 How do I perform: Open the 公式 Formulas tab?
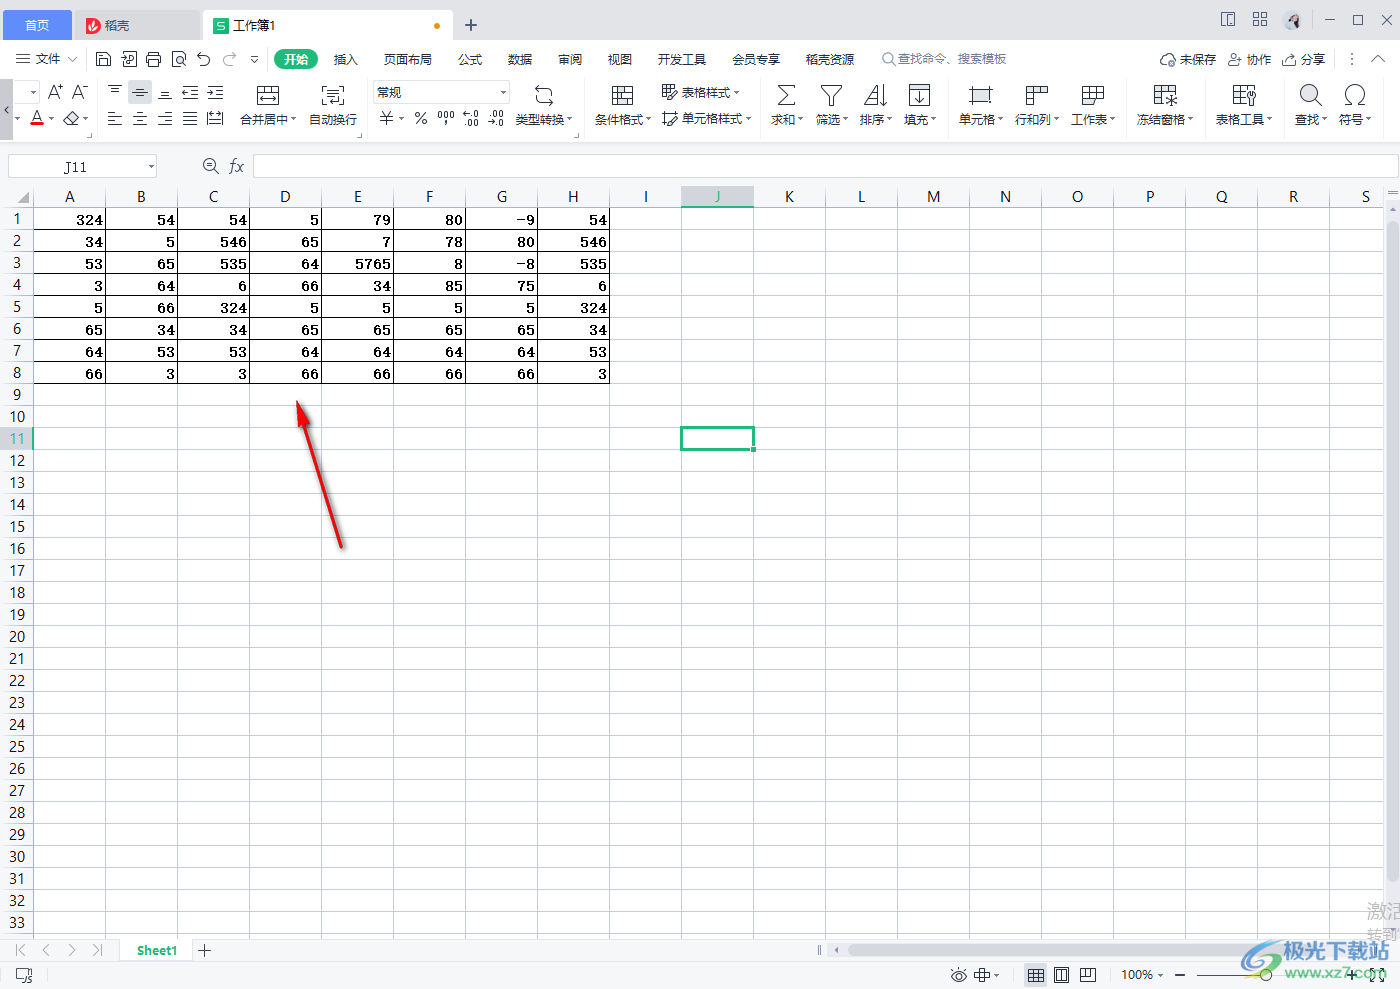click(470, 60)
